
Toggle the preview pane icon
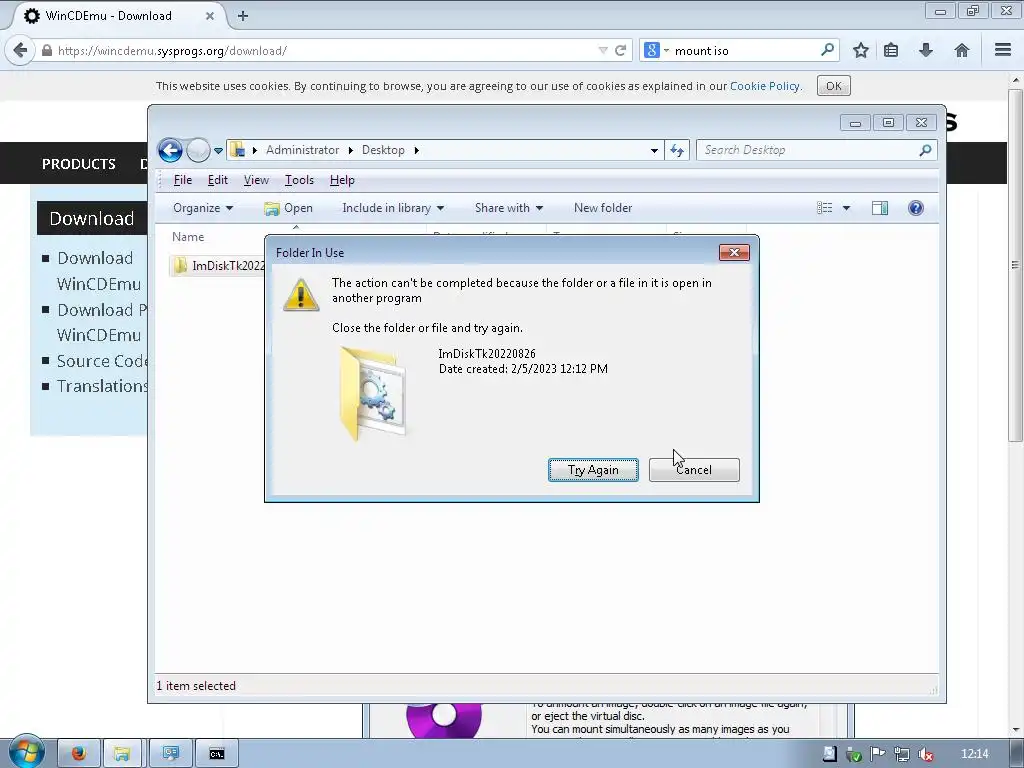pos(880,208)
